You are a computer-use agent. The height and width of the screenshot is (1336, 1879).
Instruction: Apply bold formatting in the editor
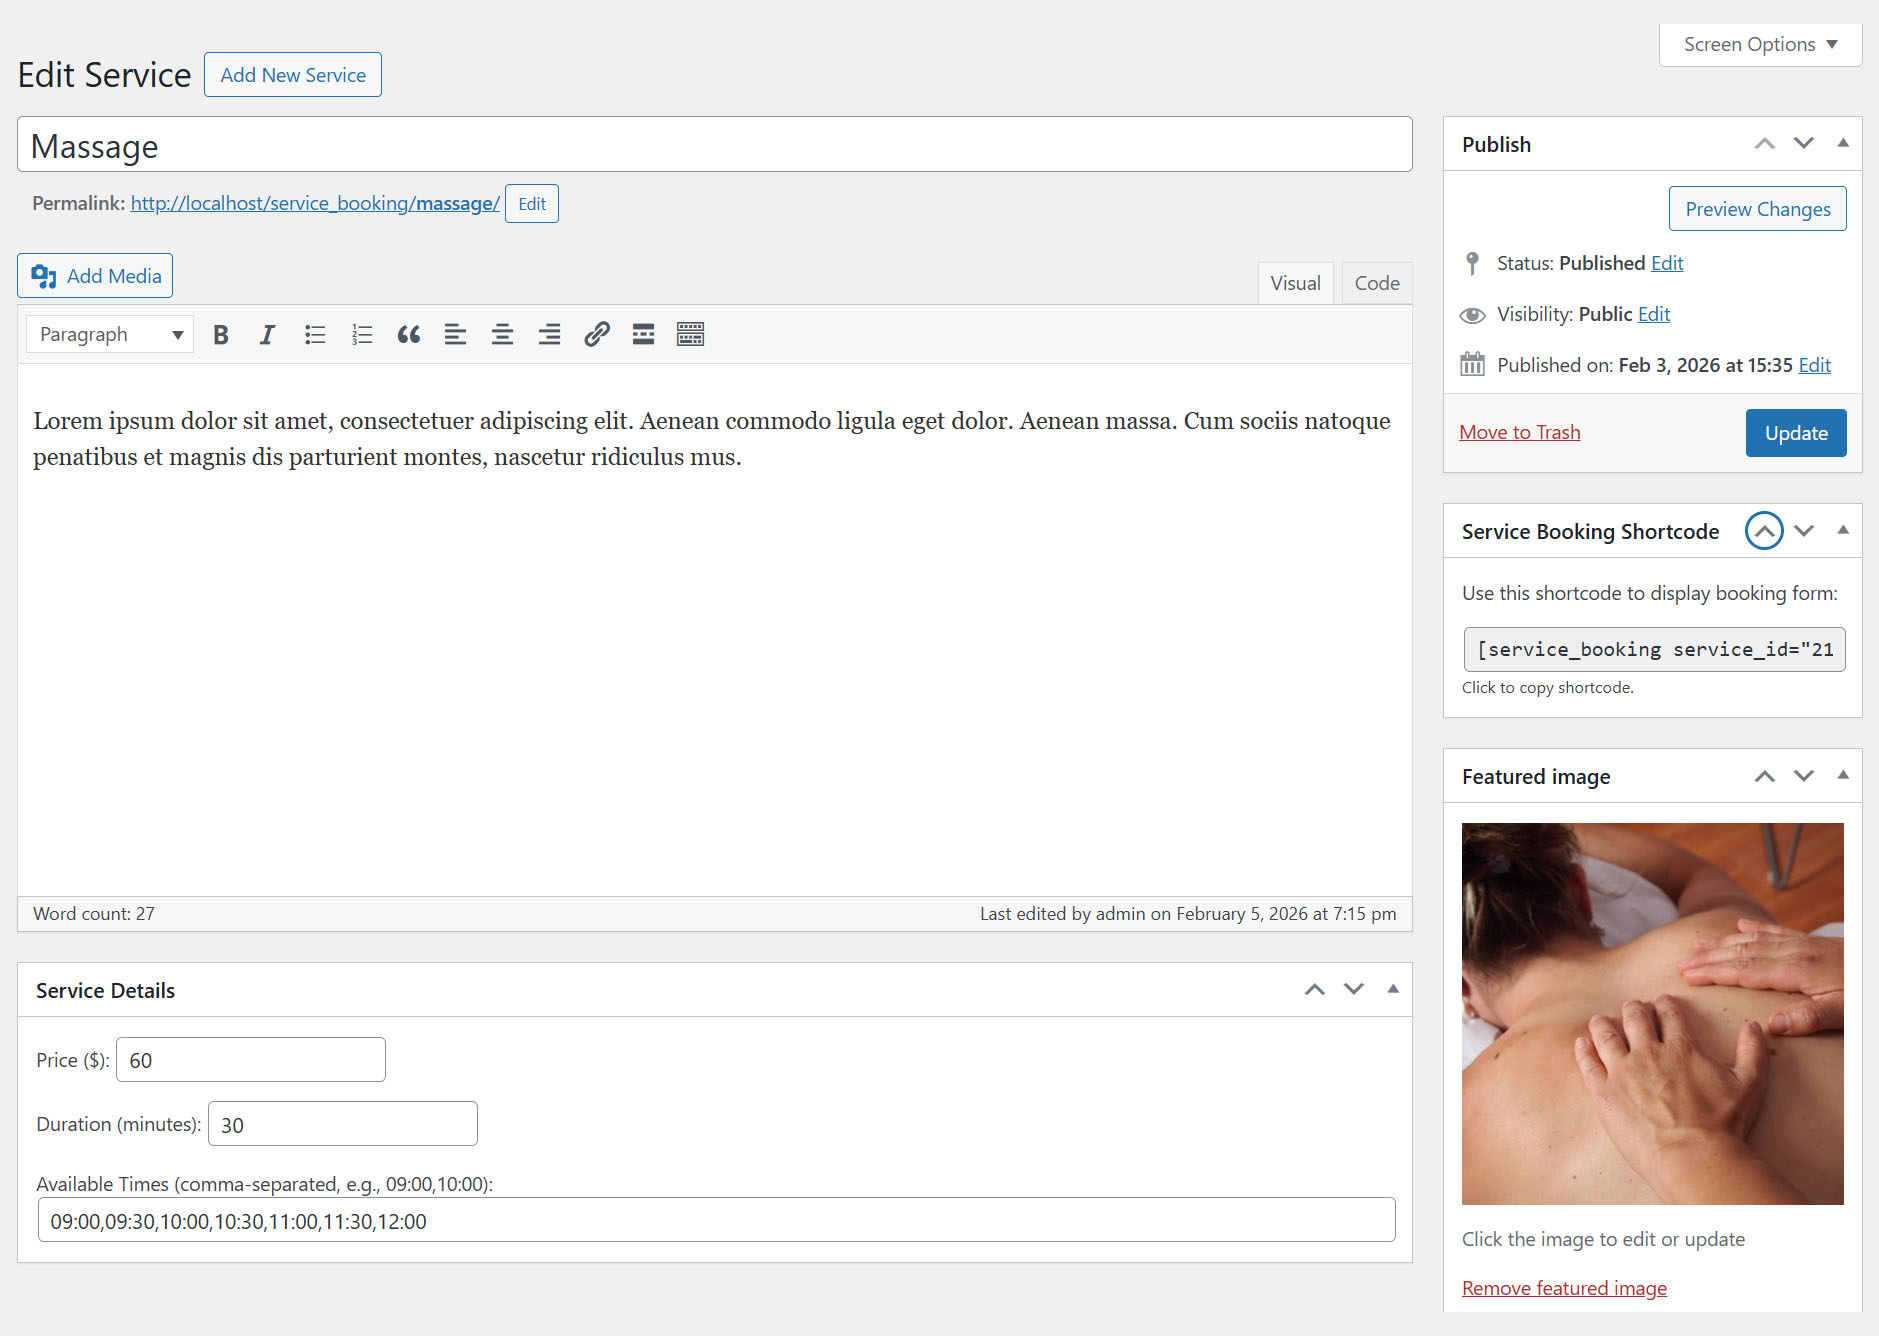pyautogui.click(x=220, y=334)
